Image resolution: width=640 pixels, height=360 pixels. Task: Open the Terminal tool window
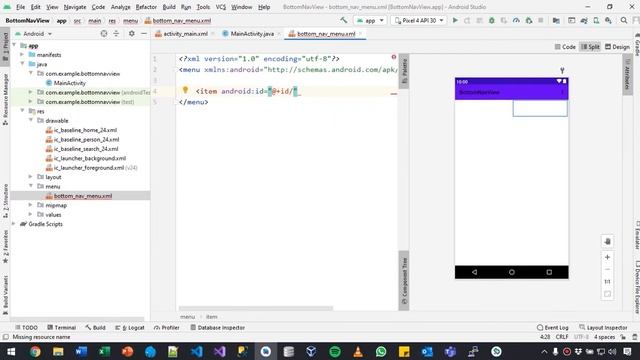point(62,327)
